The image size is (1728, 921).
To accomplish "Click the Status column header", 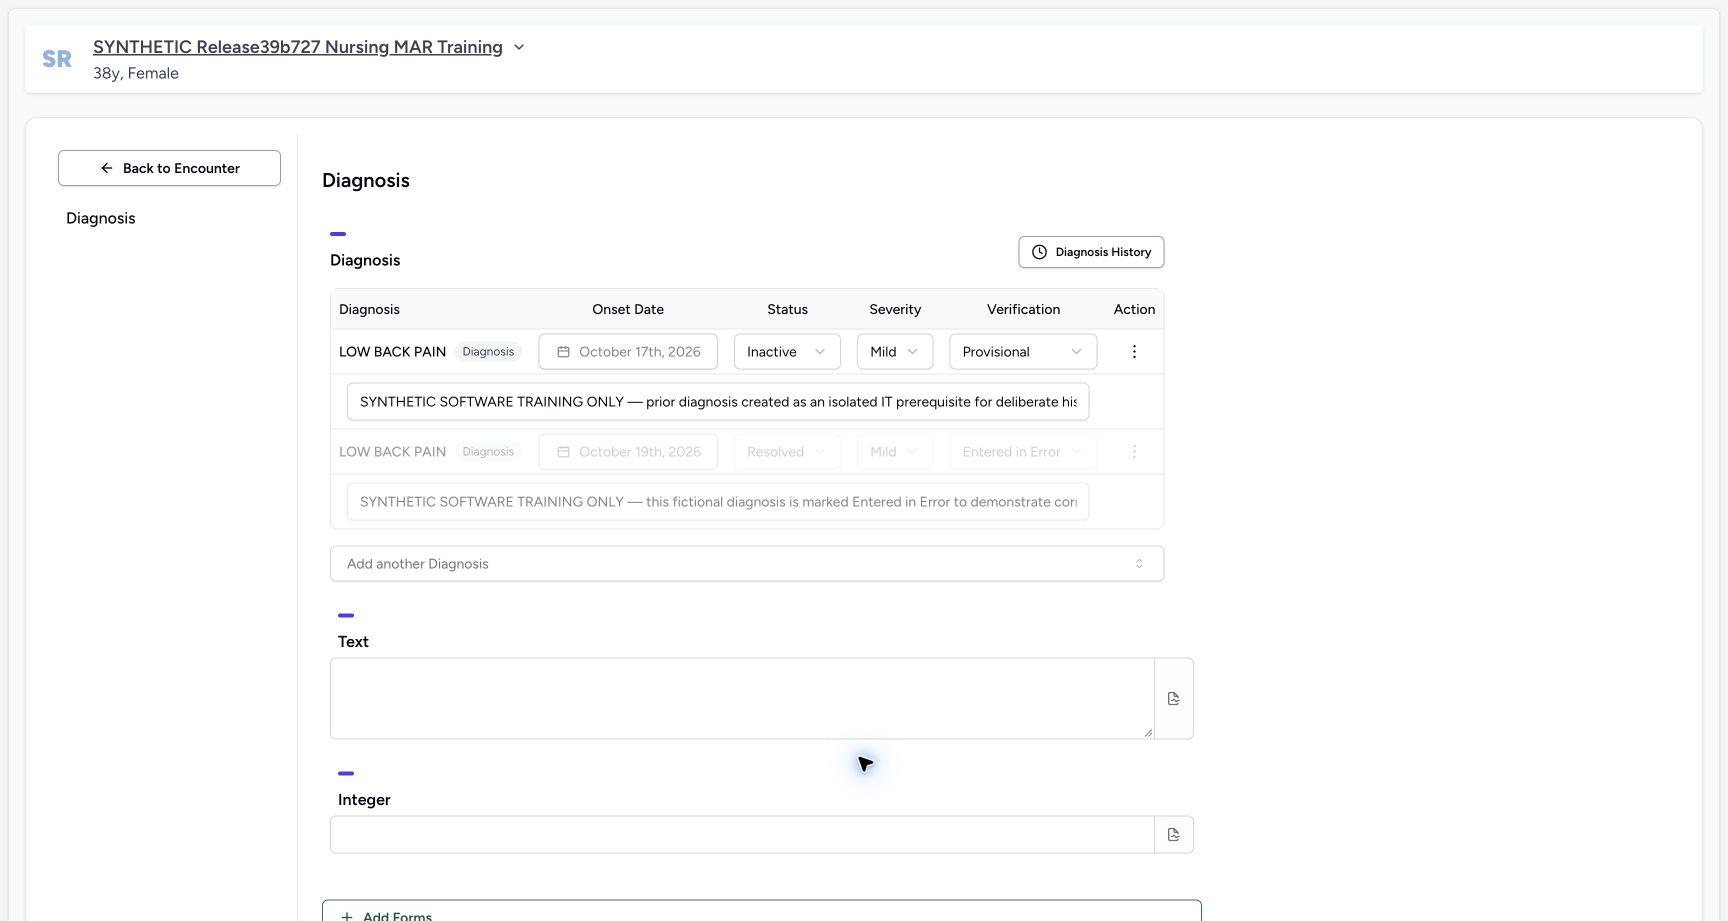I will pos(787,309).
